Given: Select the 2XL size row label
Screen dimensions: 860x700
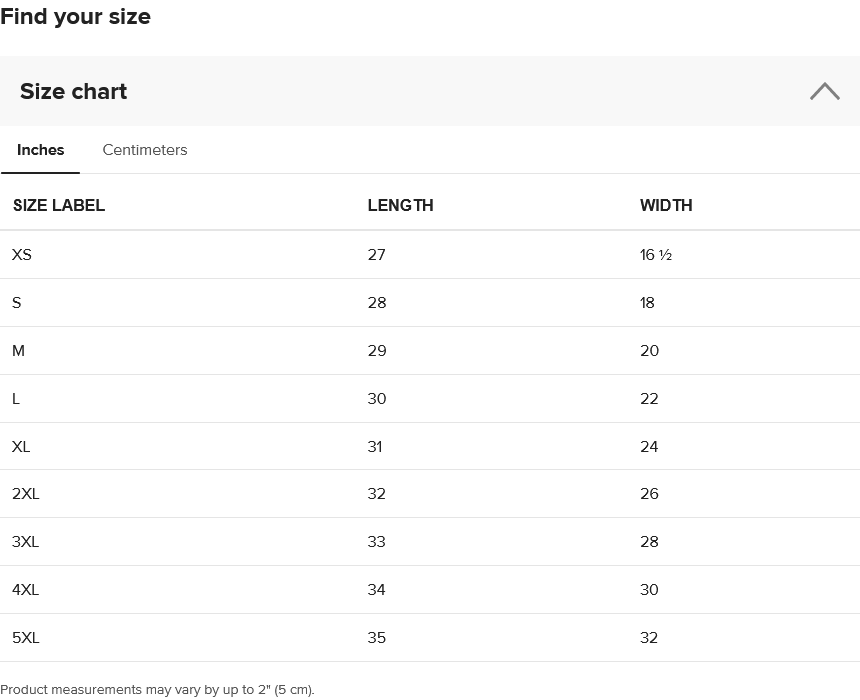Looking at the screenshot, I should (26, 494).
